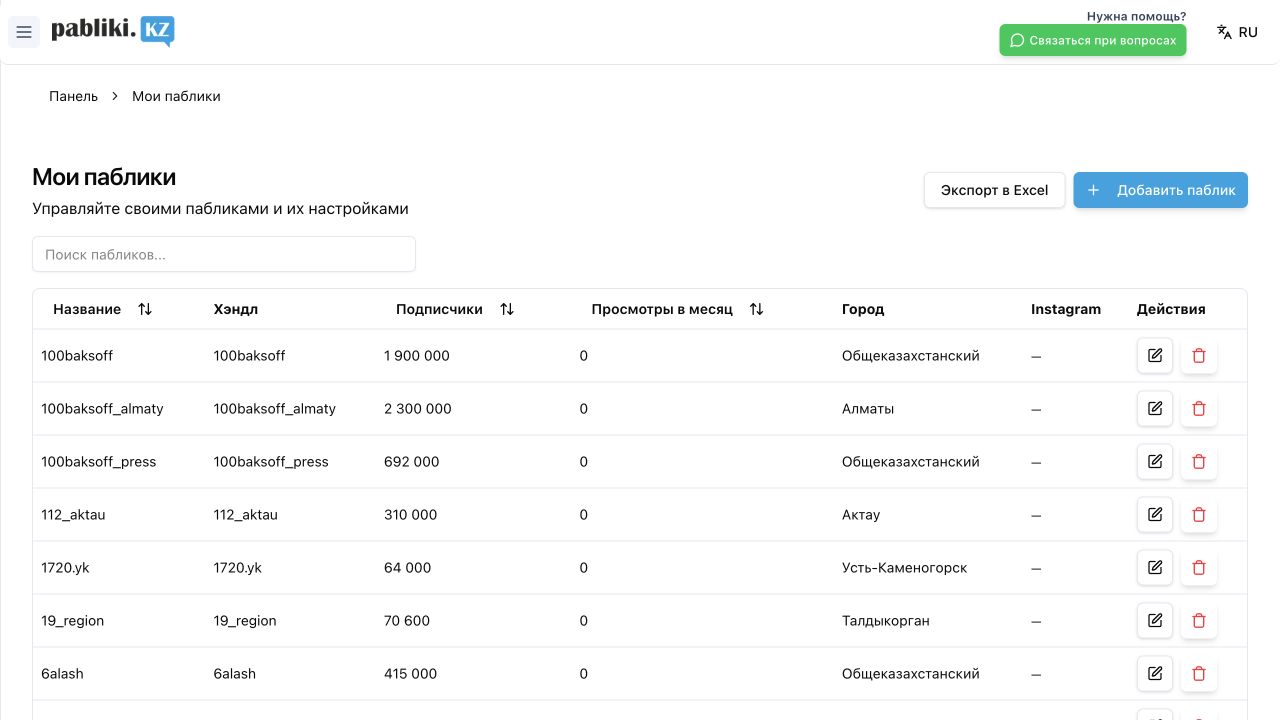The width and height of the screenshot is (1280, 720).
Task: Click the Усть-Каменогорск city cell
Action: [x=905, y=567]
